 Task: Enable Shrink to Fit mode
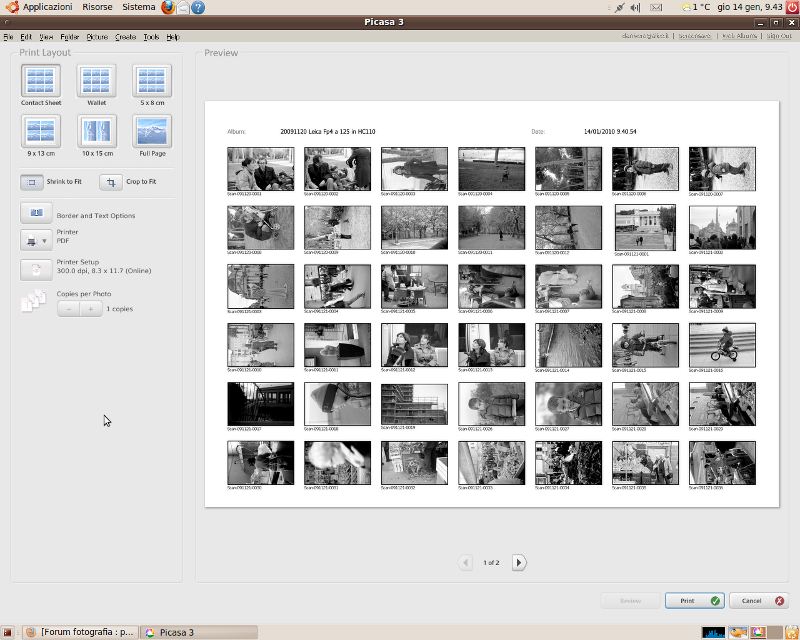point(33,182)
